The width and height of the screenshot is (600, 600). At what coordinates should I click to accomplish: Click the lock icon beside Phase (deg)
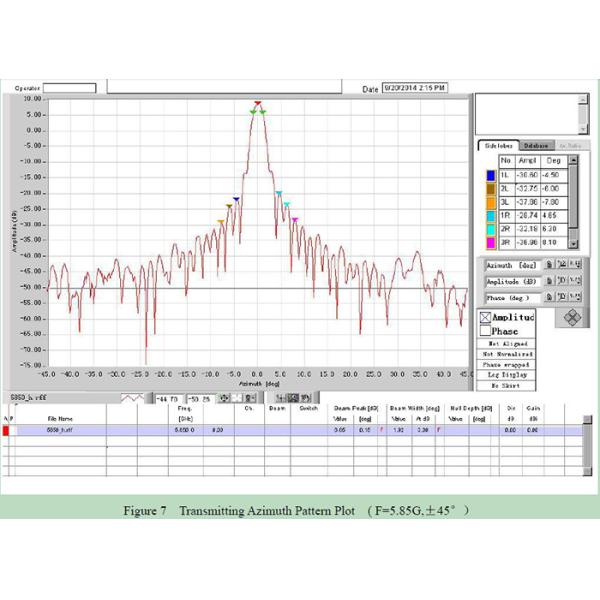549,297
